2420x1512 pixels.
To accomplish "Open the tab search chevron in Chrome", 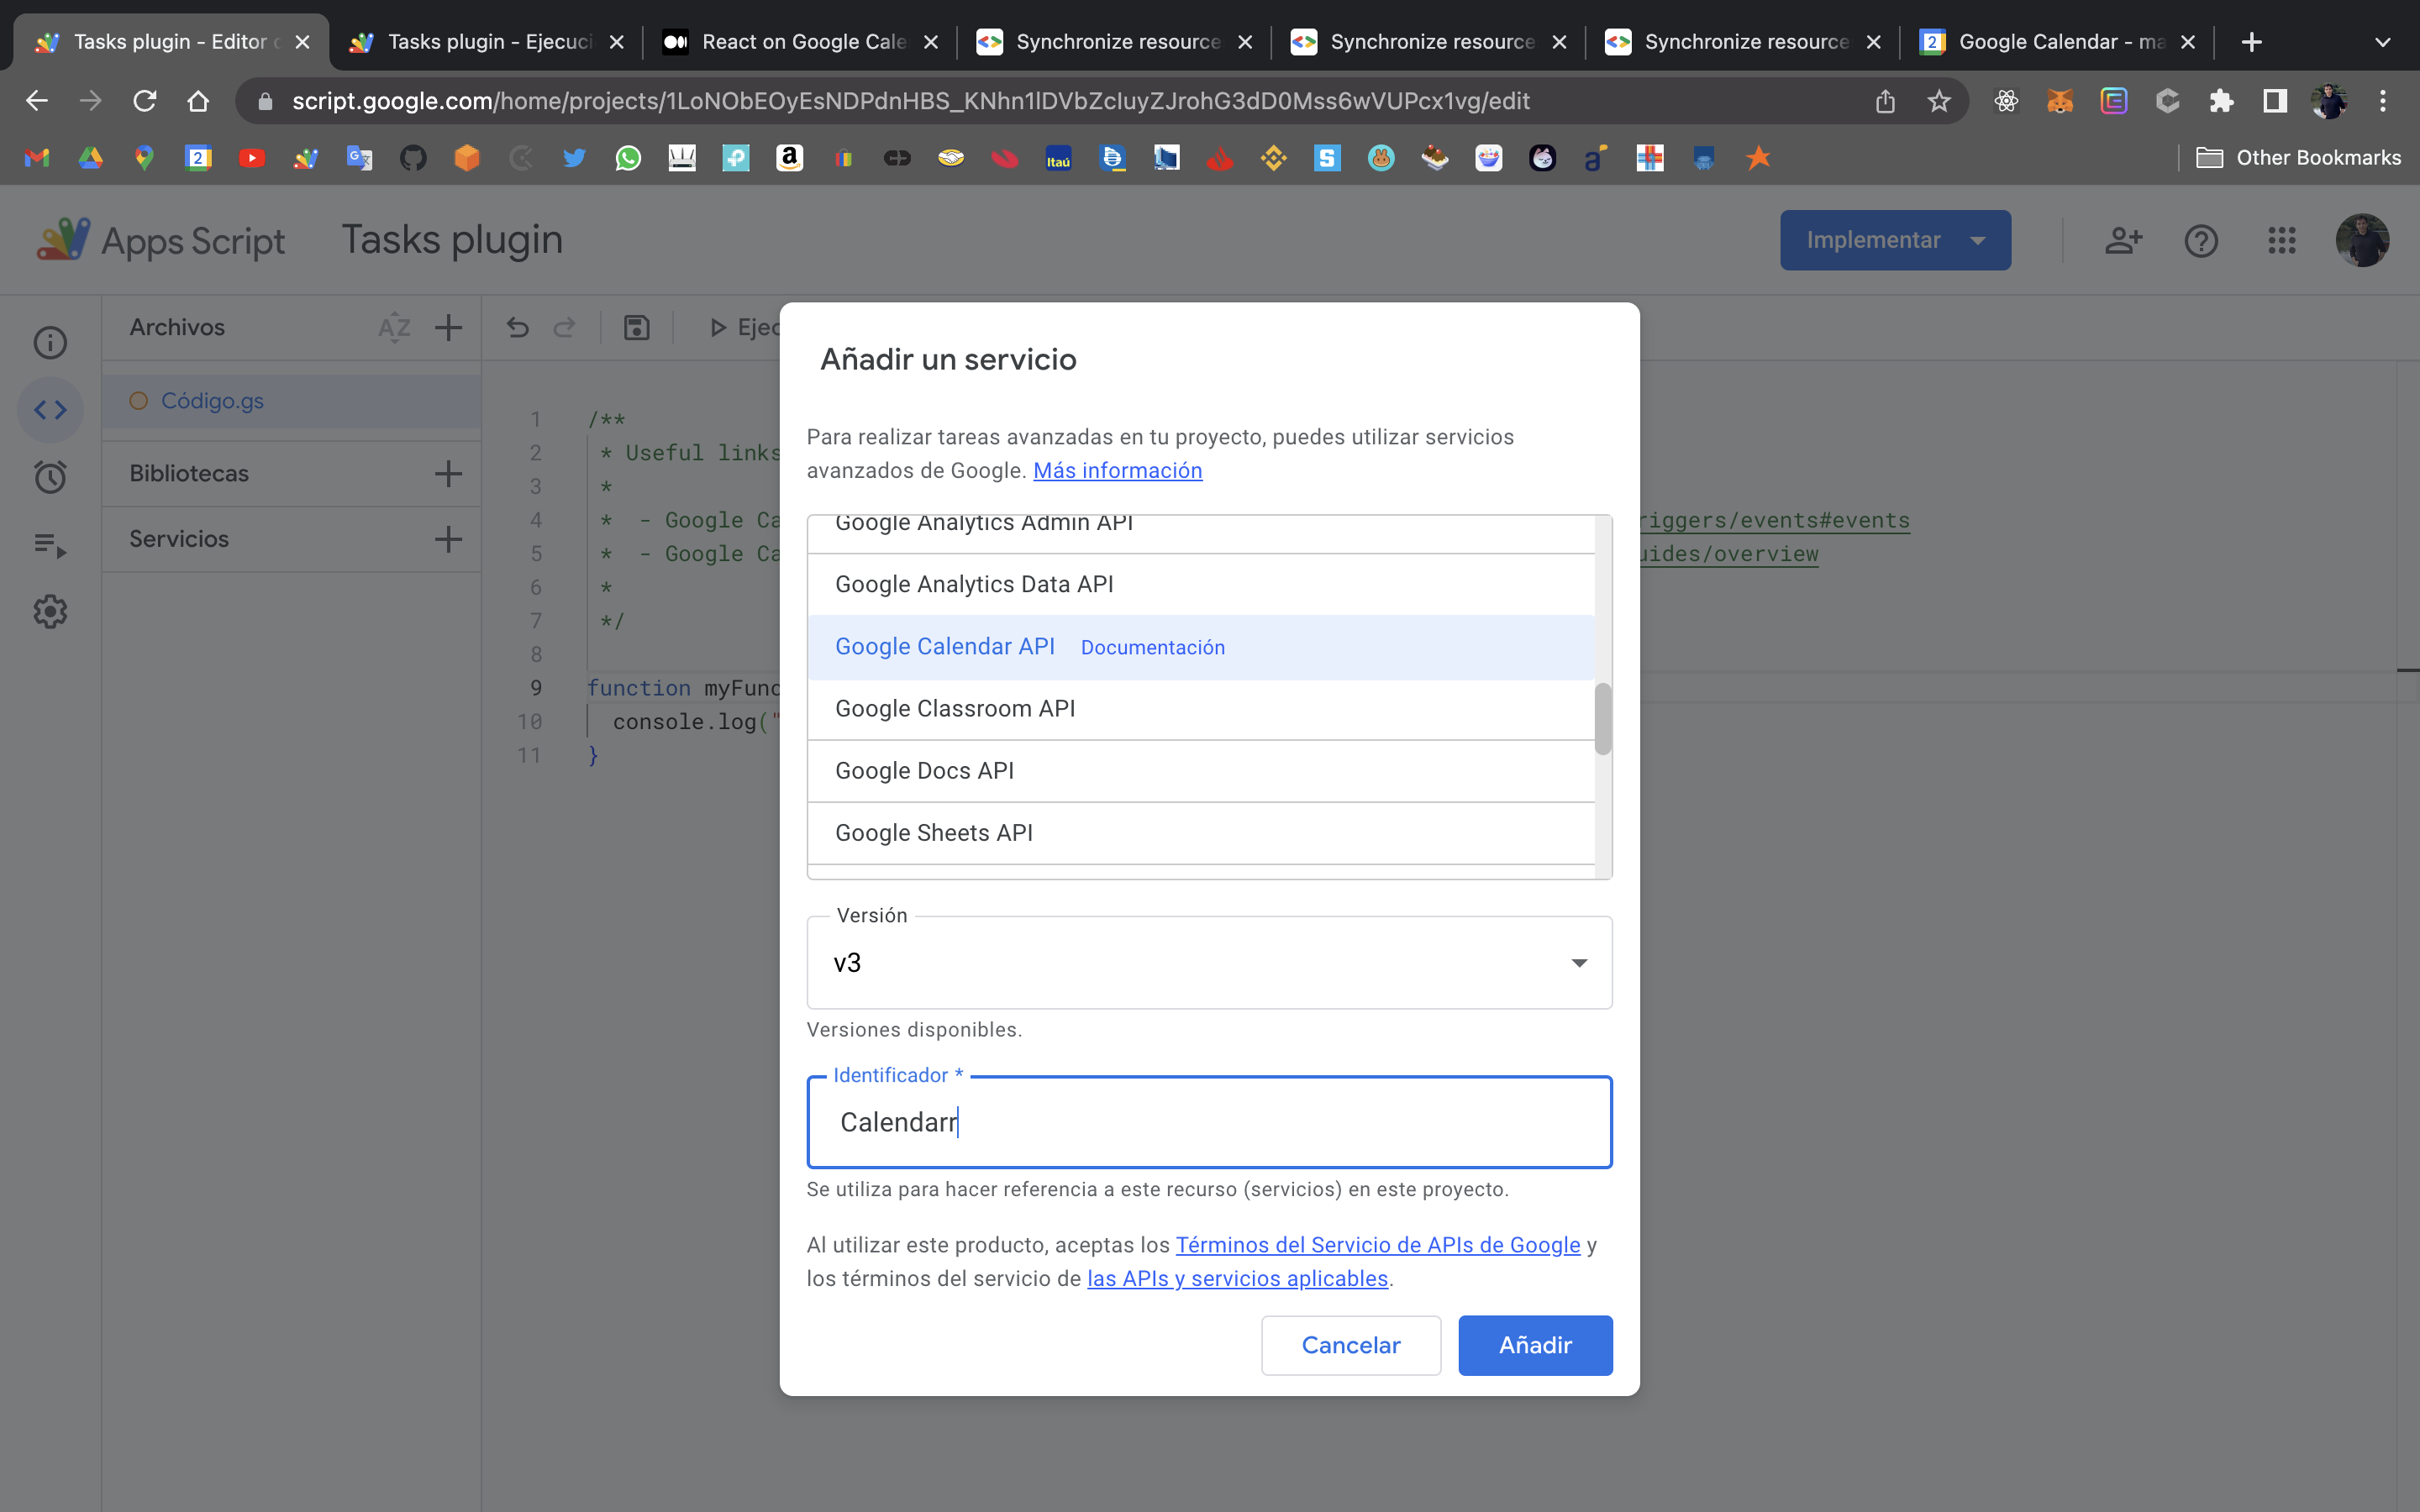I will point(2382,42).
